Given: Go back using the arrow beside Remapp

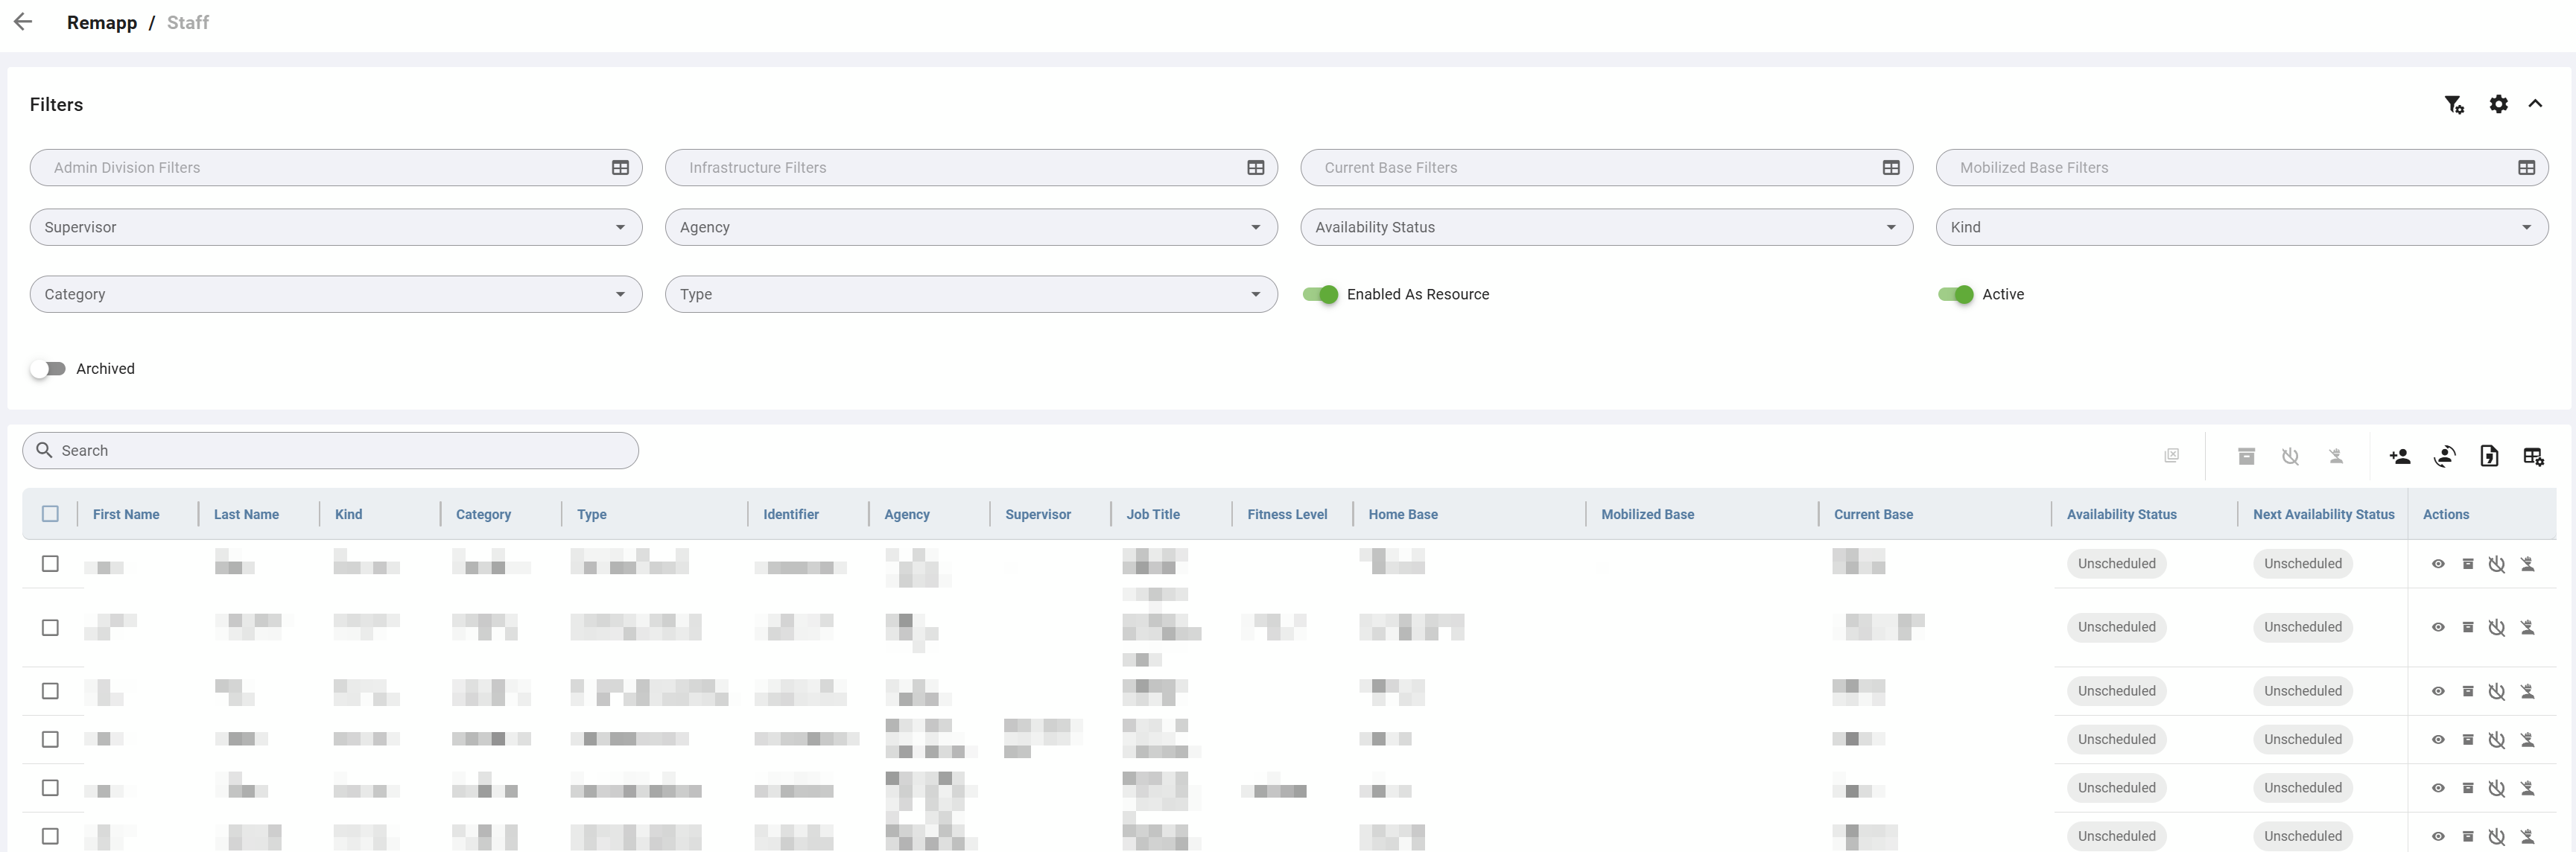Looking at the screenshot, I should click(x=23, y=22).
